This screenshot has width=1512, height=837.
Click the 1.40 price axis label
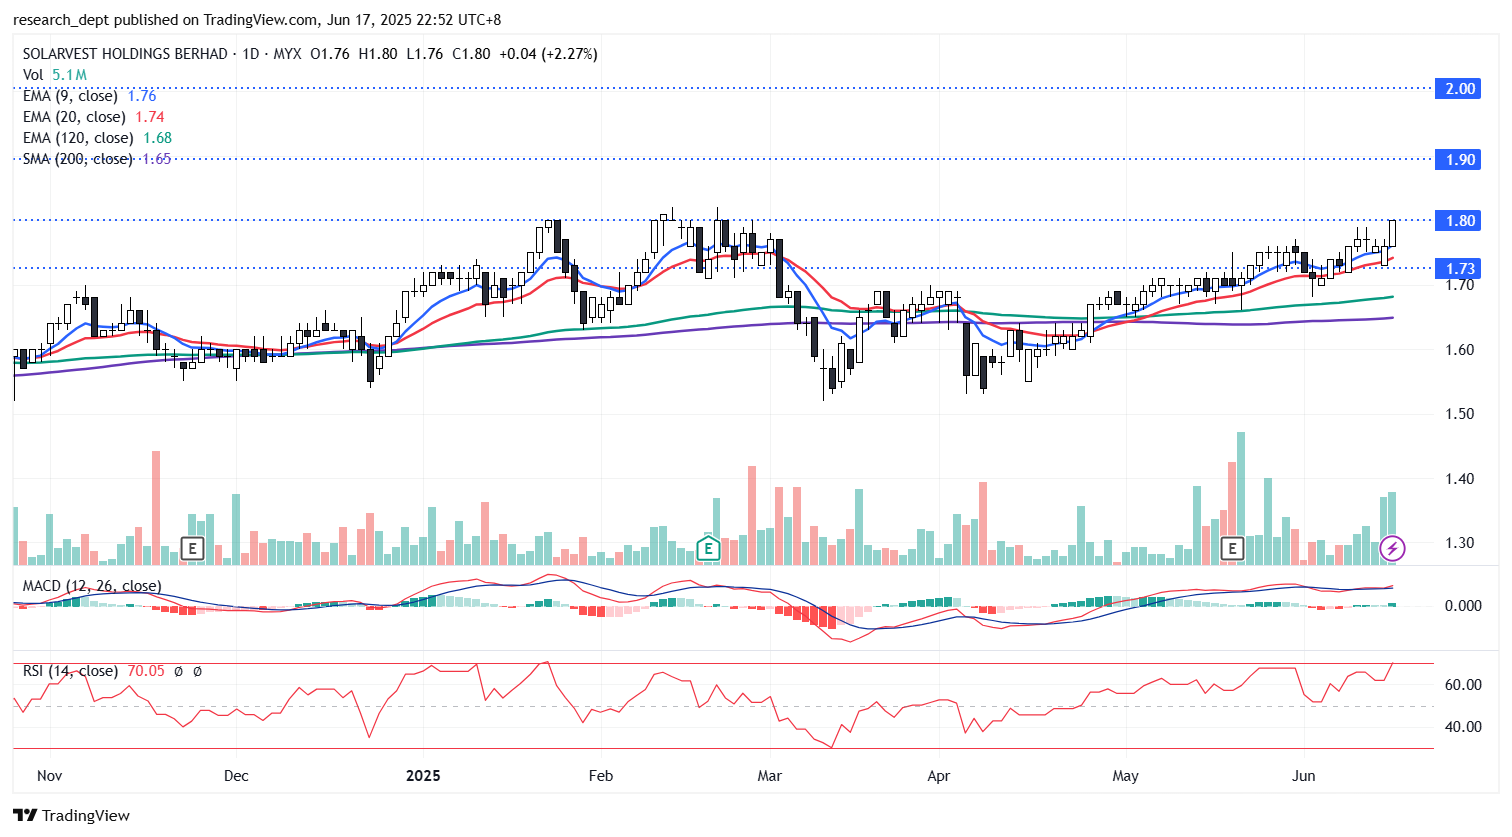pyautogui.click(x=1460, y=479)
